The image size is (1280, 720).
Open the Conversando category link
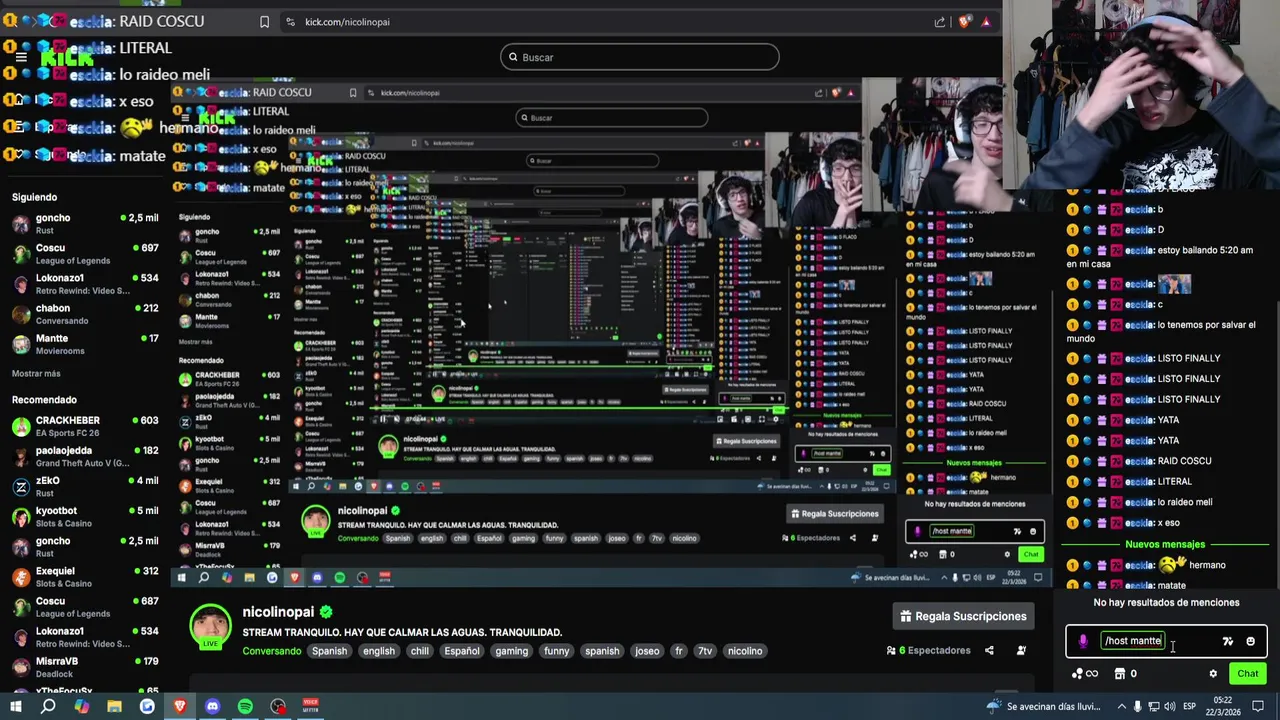[x=271, y=651]
